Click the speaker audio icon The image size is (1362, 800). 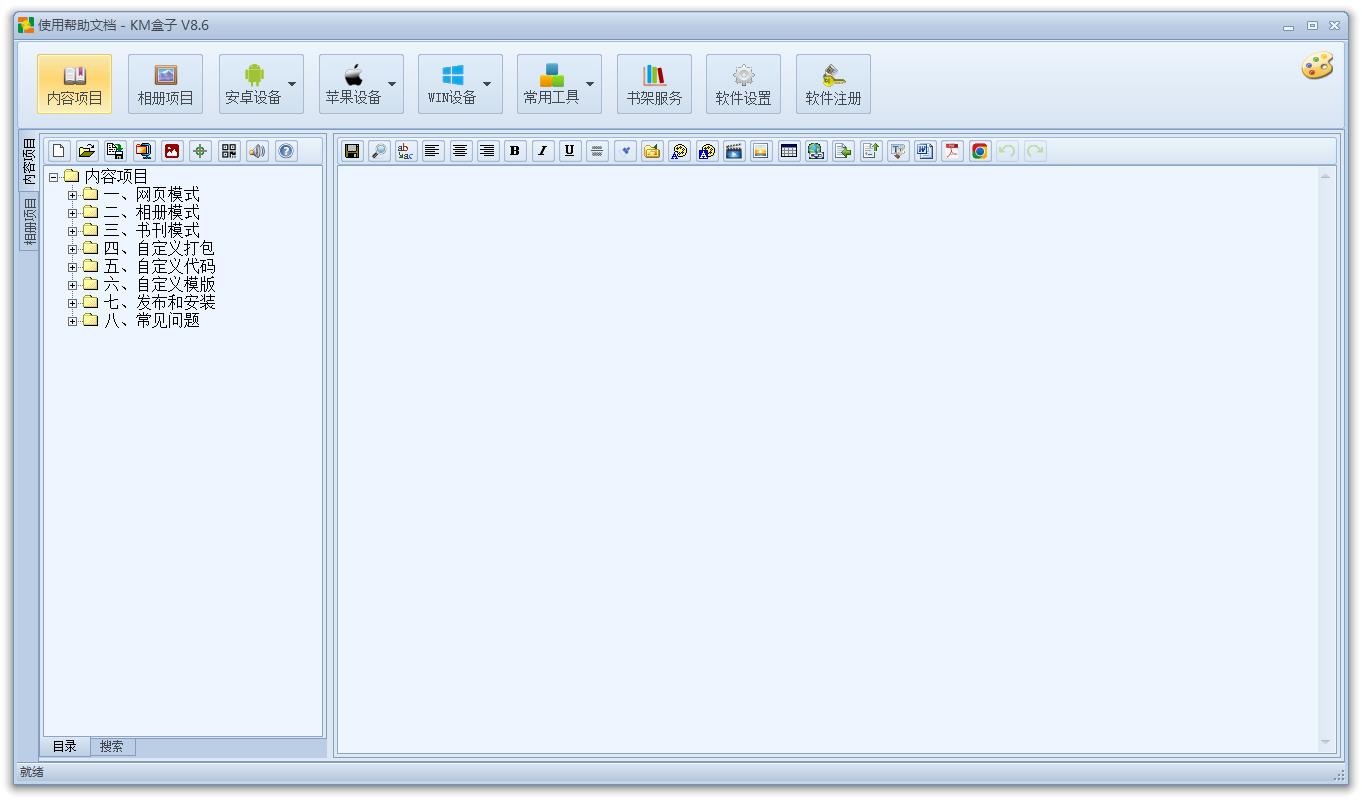coord(257,151)
